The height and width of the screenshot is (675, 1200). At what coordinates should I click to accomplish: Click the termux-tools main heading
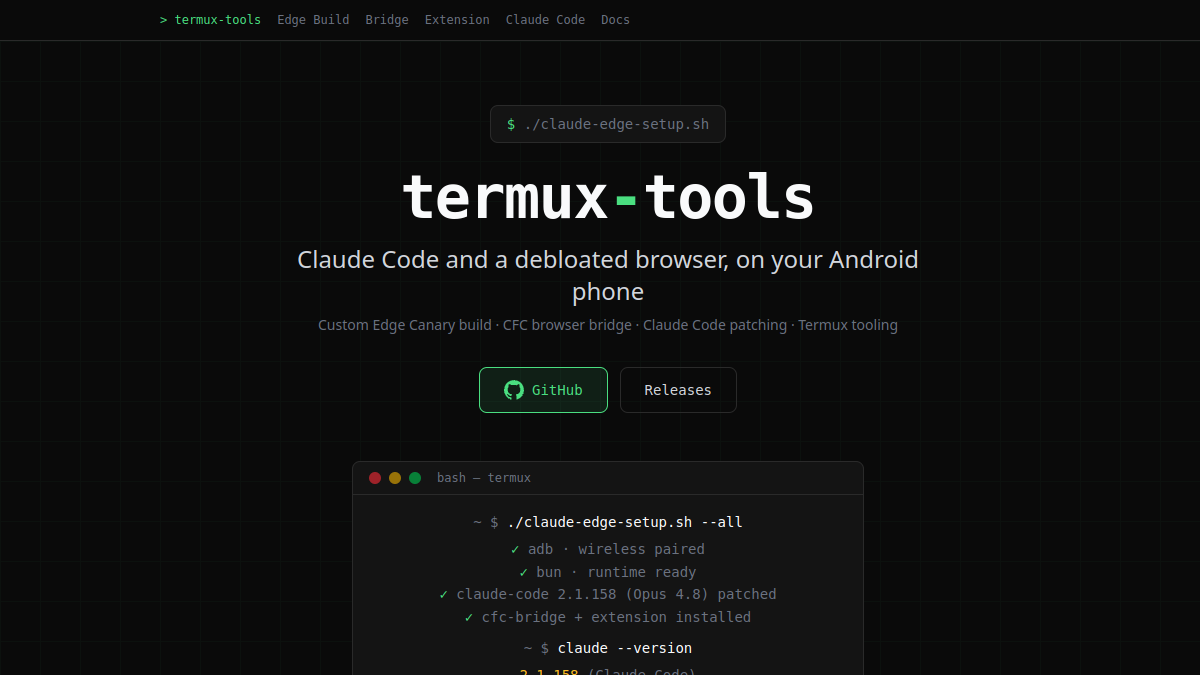pos(608,197)
